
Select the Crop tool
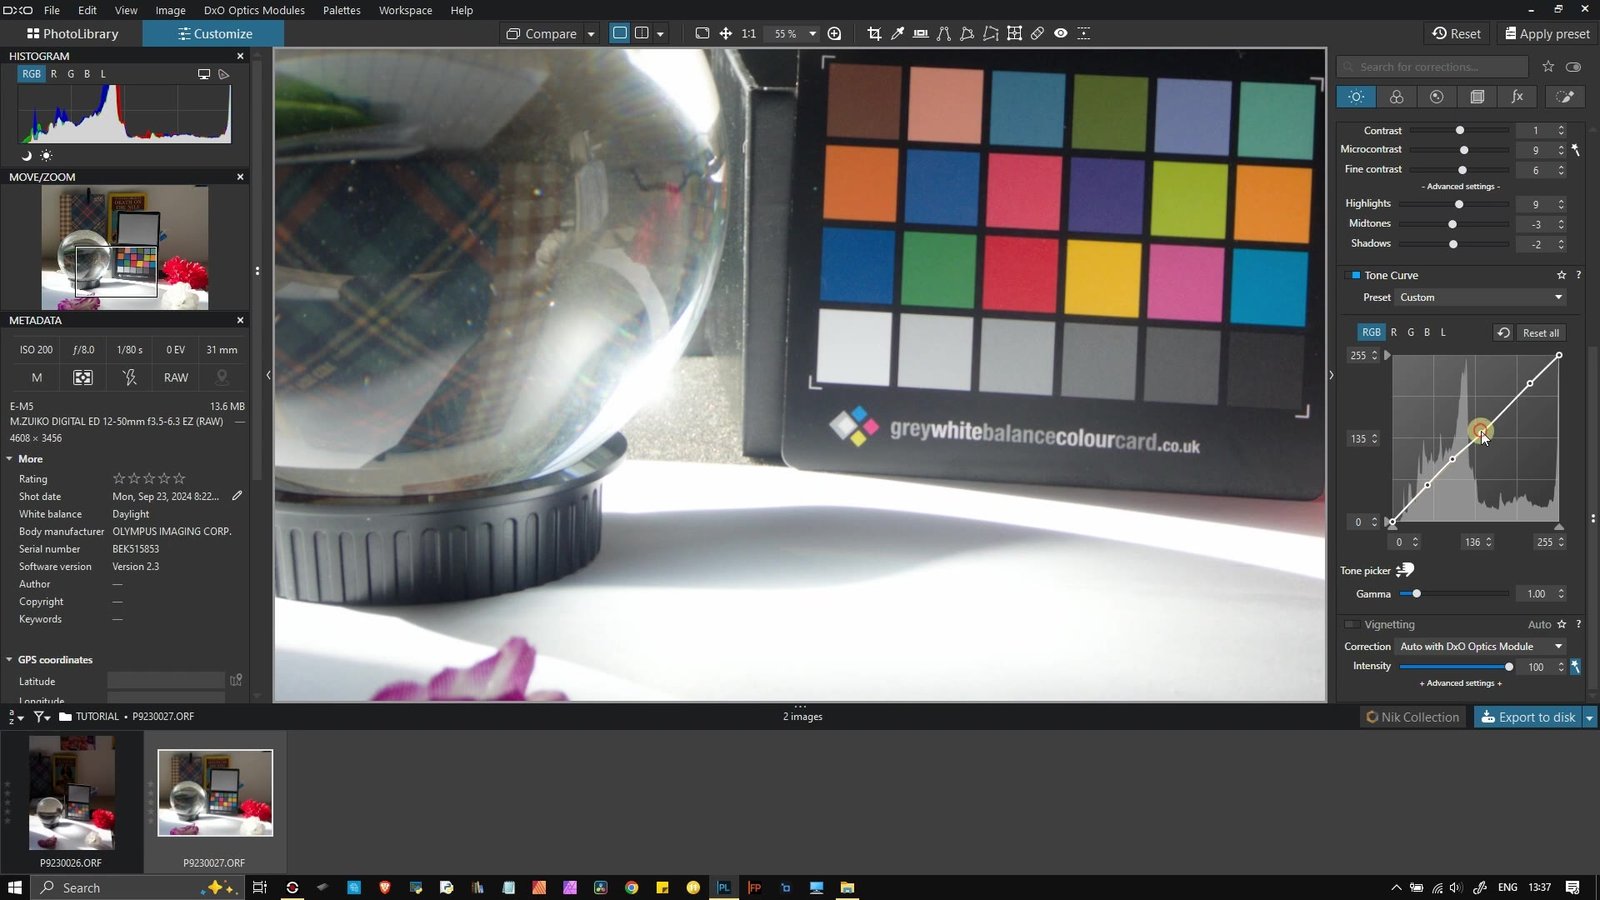pyautogui.click(x=874, y=33)
